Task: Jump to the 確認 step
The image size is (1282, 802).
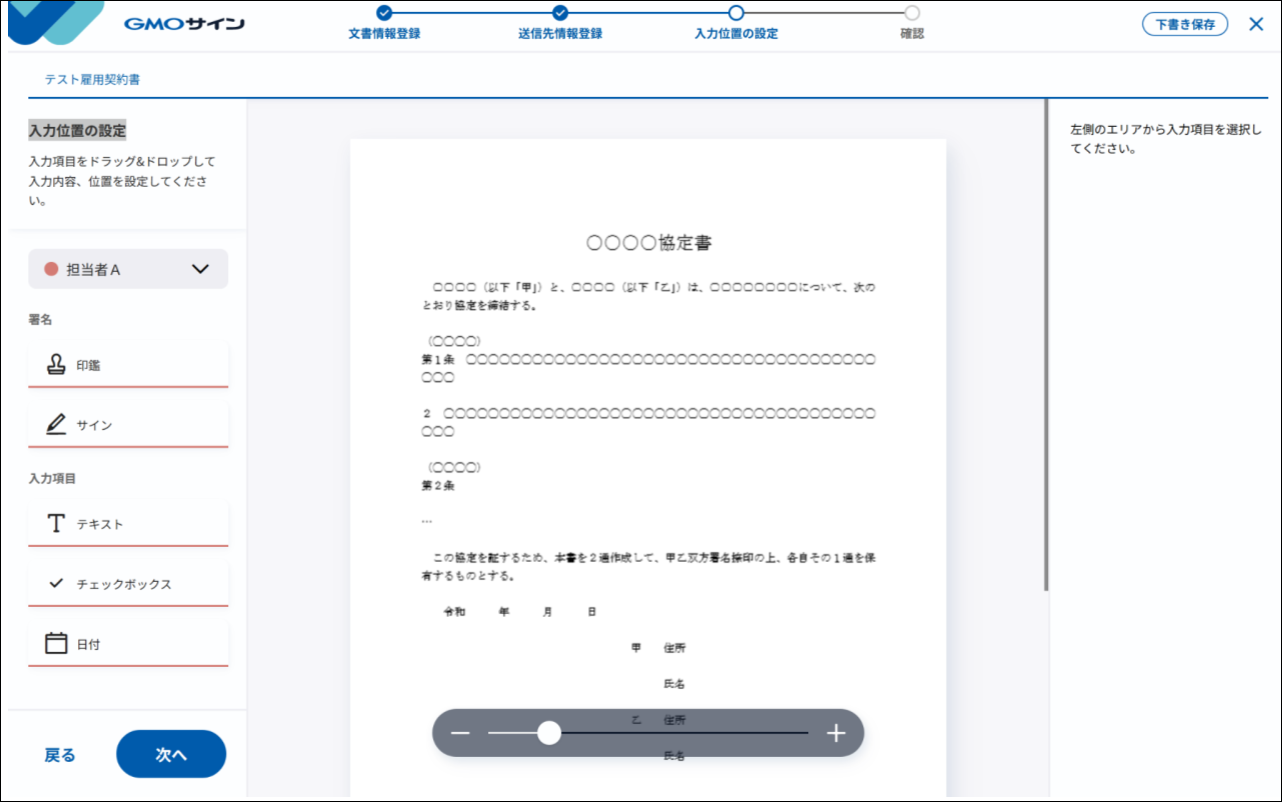Action: coord(911,13)
